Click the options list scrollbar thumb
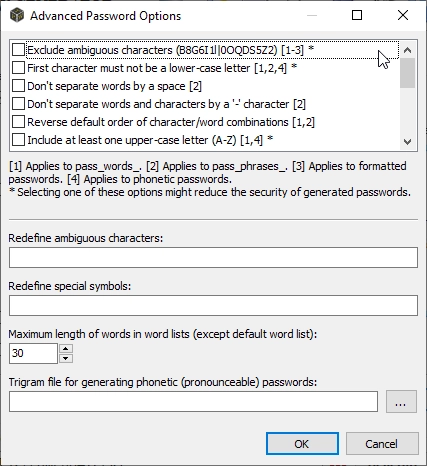 click(407, 73)
